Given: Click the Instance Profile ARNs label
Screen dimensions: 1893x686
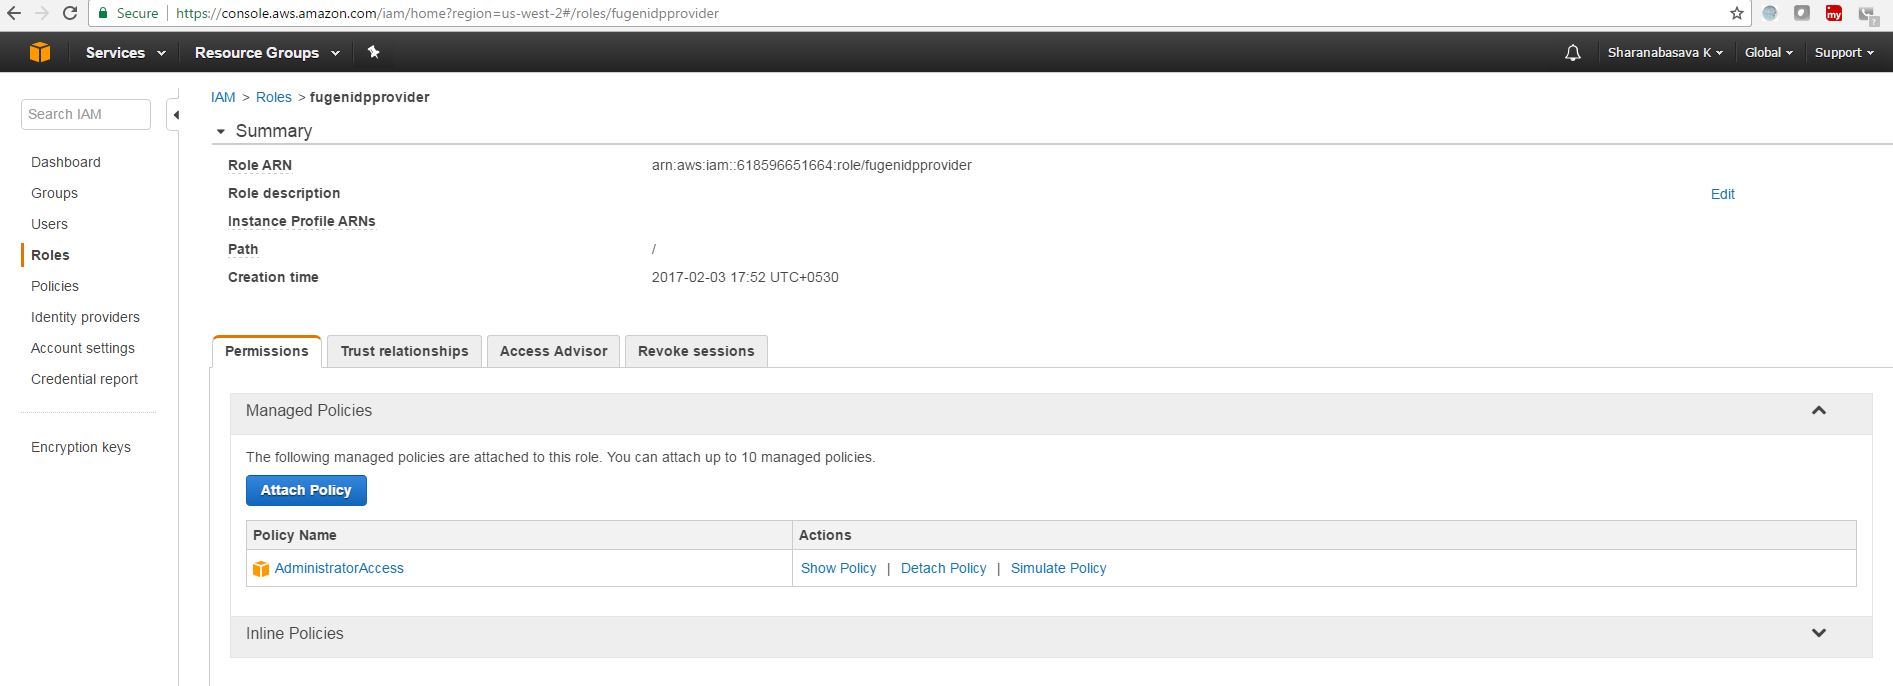Looking at the screenshot, I should point(302,221).
